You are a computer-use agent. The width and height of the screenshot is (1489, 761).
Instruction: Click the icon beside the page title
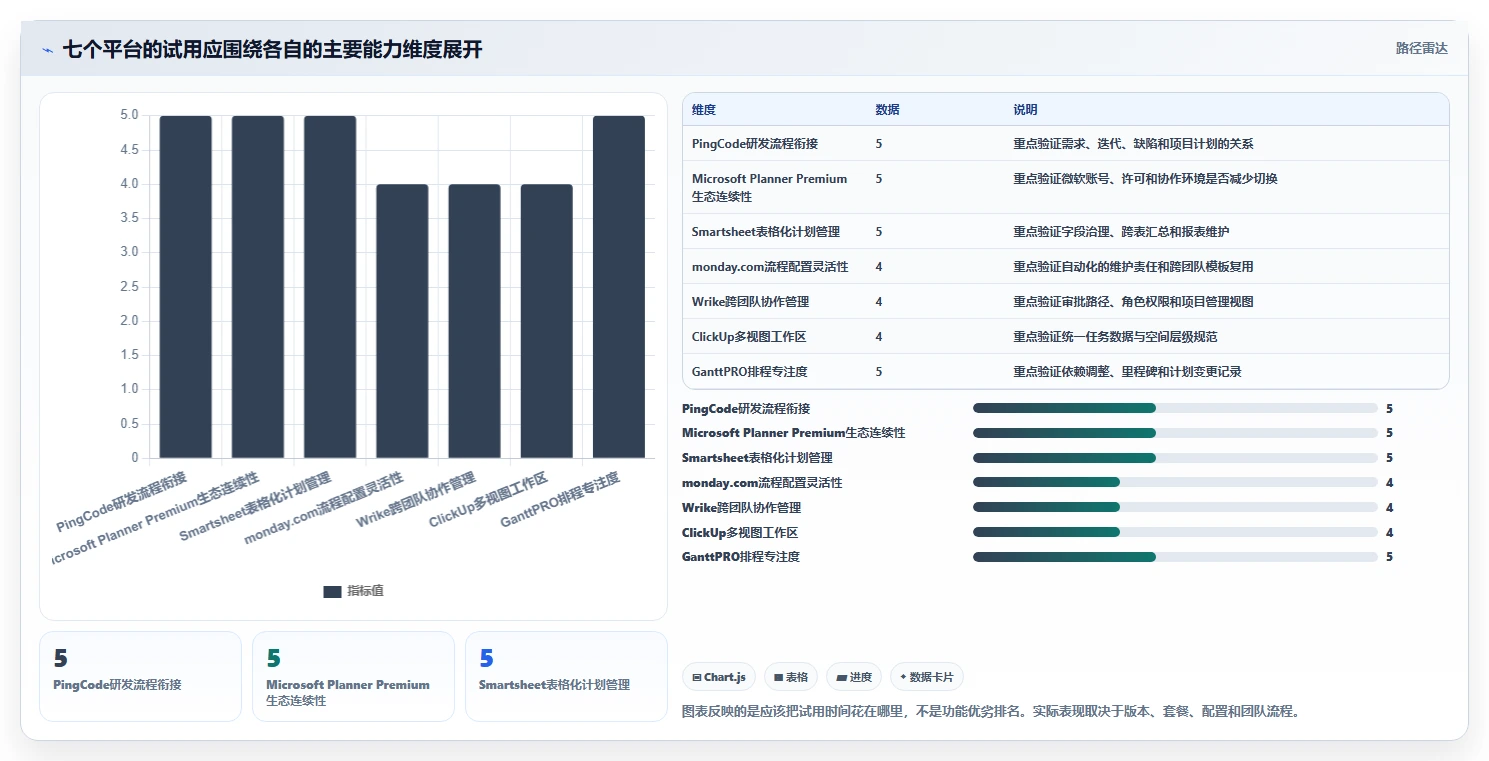pos(47,50)
